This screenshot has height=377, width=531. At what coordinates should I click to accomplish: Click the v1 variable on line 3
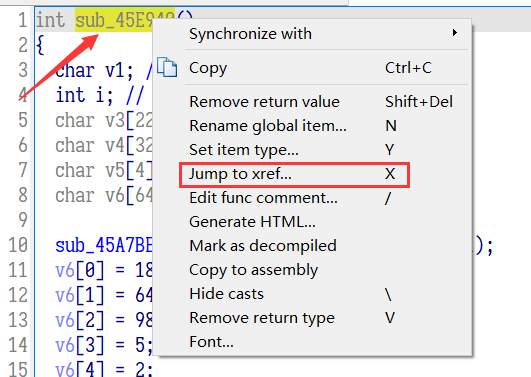click(114, 70)
